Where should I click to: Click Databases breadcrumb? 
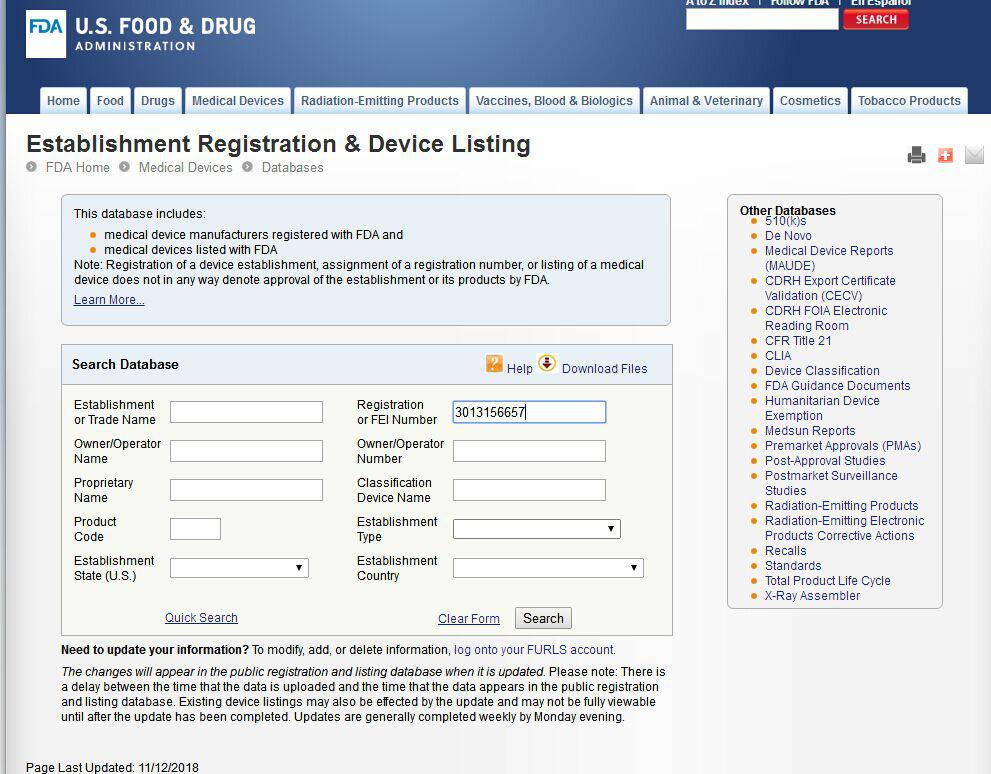click(x=293, y=167)
